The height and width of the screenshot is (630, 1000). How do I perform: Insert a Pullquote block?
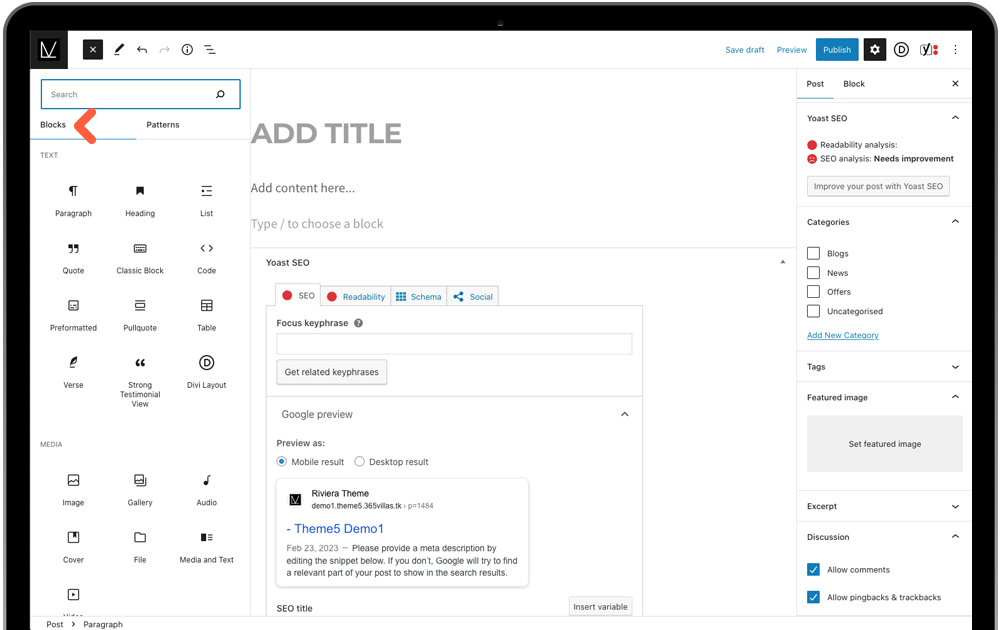click(x=140, y=315)
